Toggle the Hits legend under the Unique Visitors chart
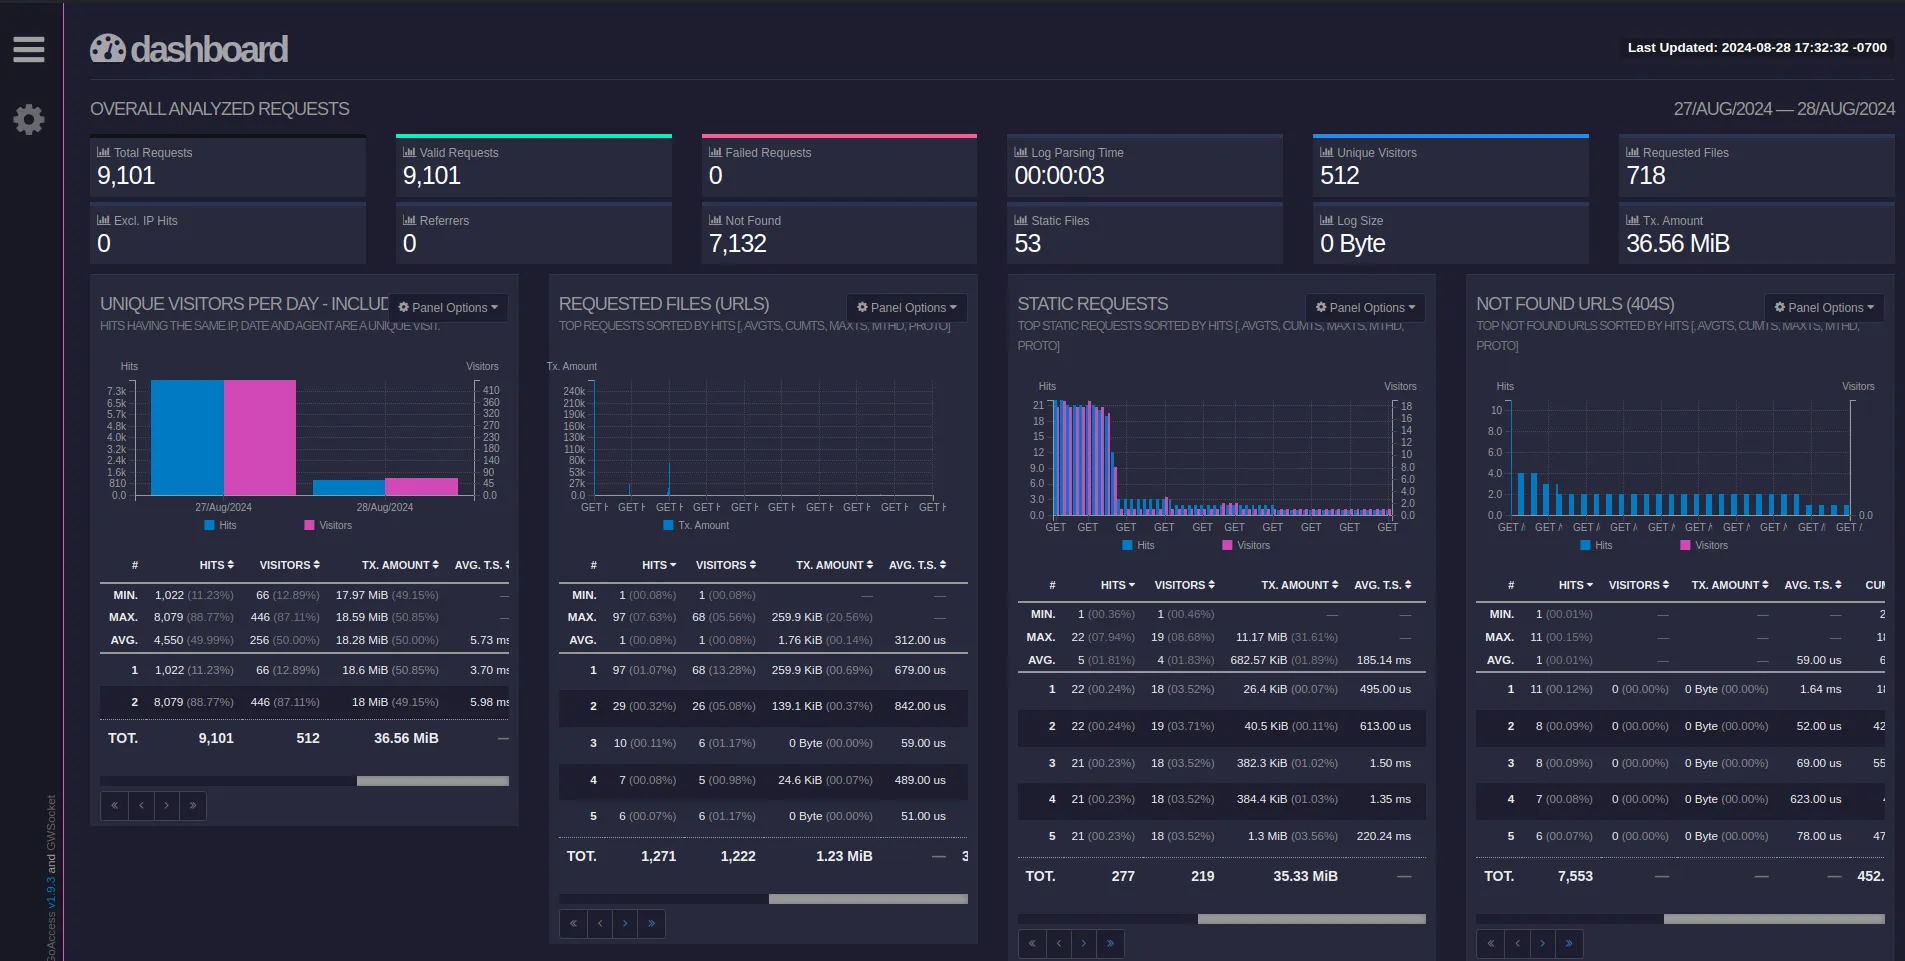The image size is (1905, 961). tap(220, 525)
